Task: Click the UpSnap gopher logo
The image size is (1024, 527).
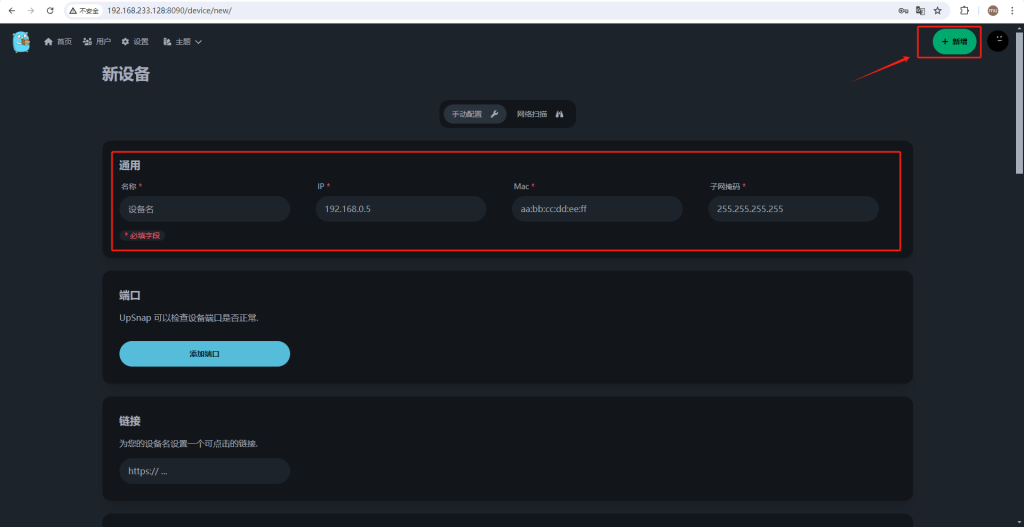Action: tap(21, 42)
